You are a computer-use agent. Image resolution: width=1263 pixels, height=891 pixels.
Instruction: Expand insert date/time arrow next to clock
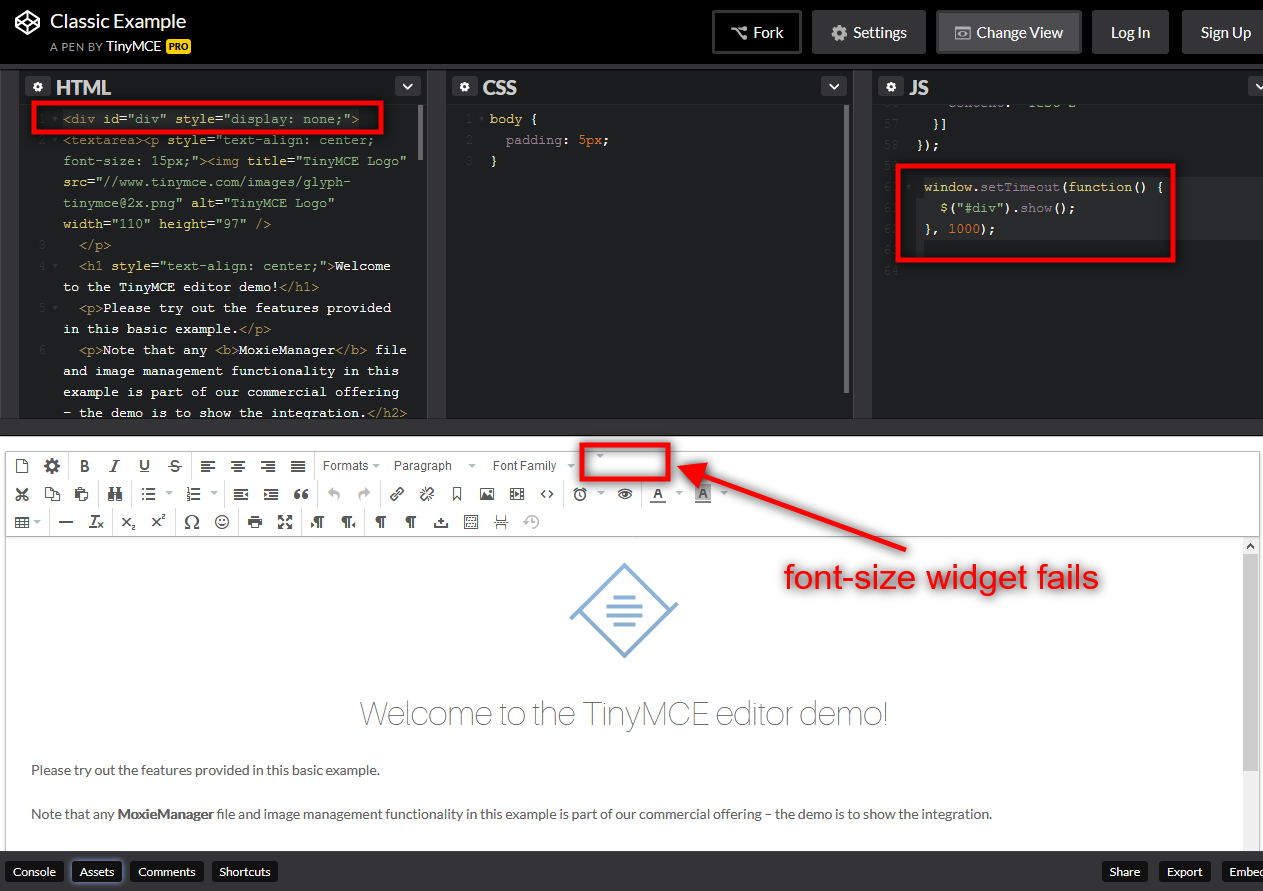[x=601, y=494]
